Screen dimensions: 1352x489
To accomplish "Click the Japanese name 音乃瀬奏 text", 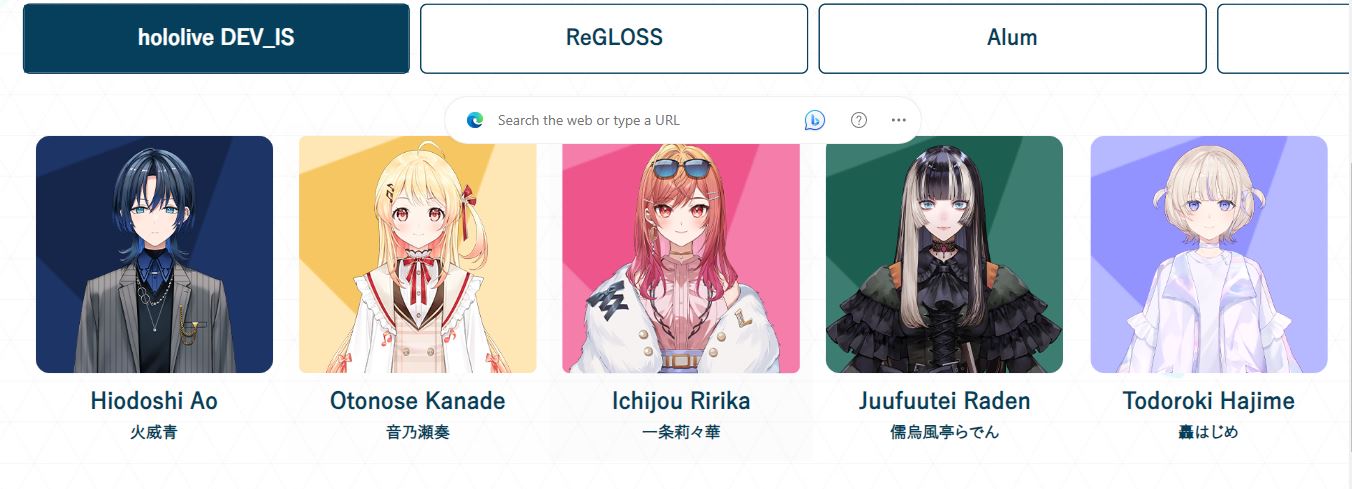I will coord(418,433).
